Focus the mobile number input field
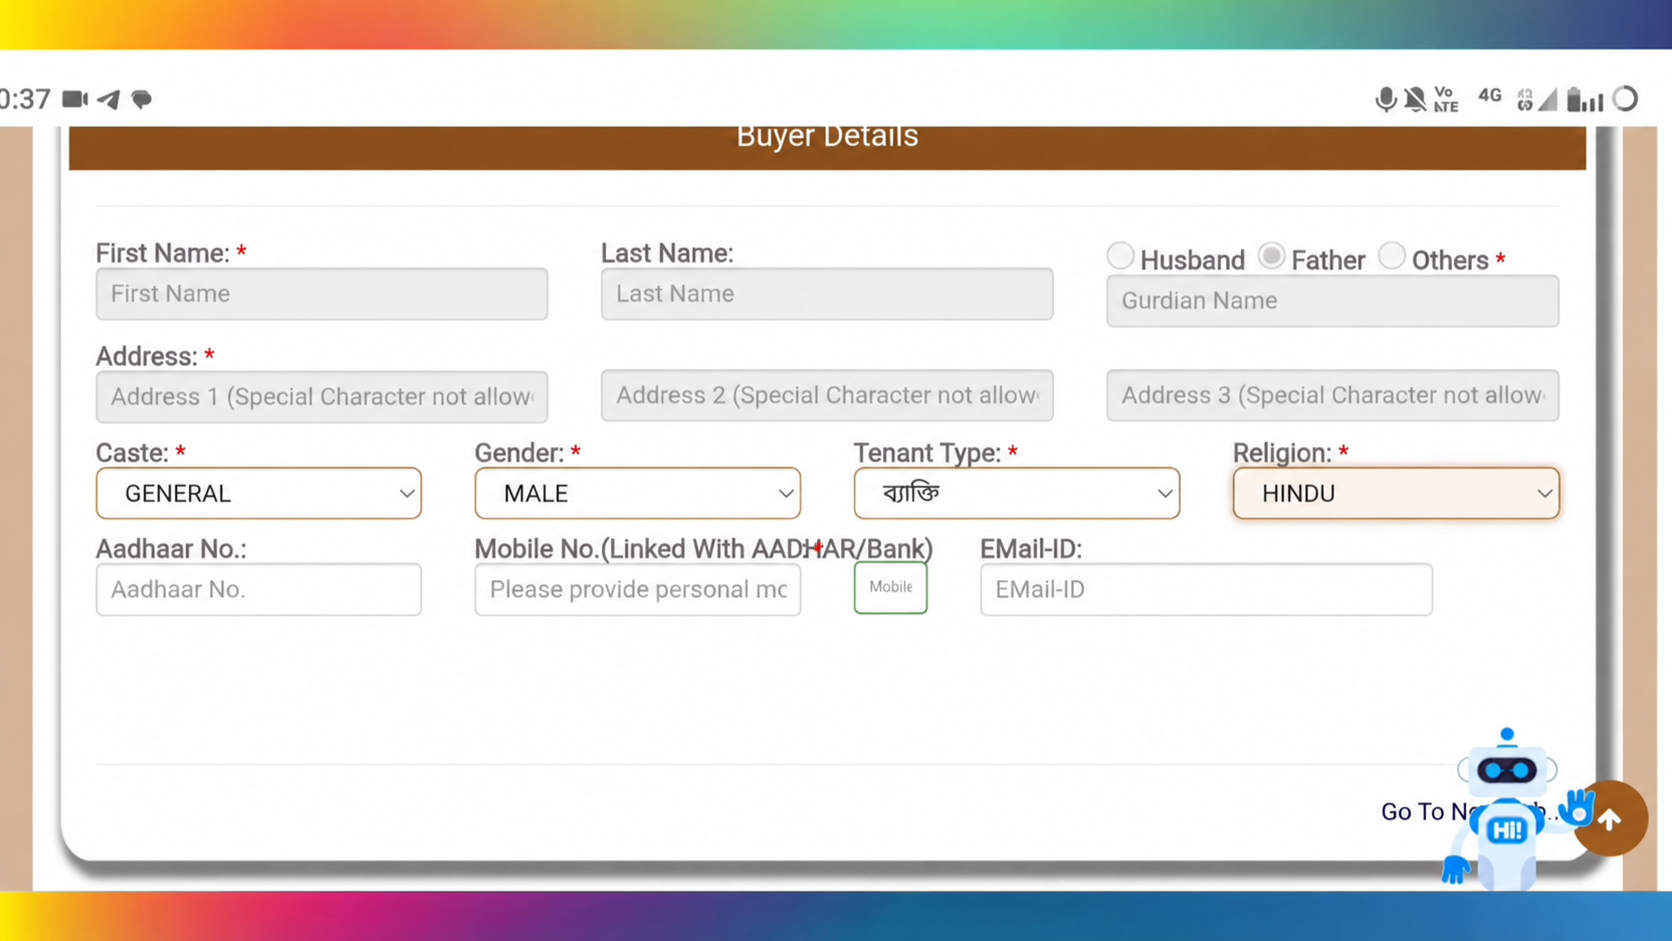This screenshot has width=1672, height=941. click(638, 589)
